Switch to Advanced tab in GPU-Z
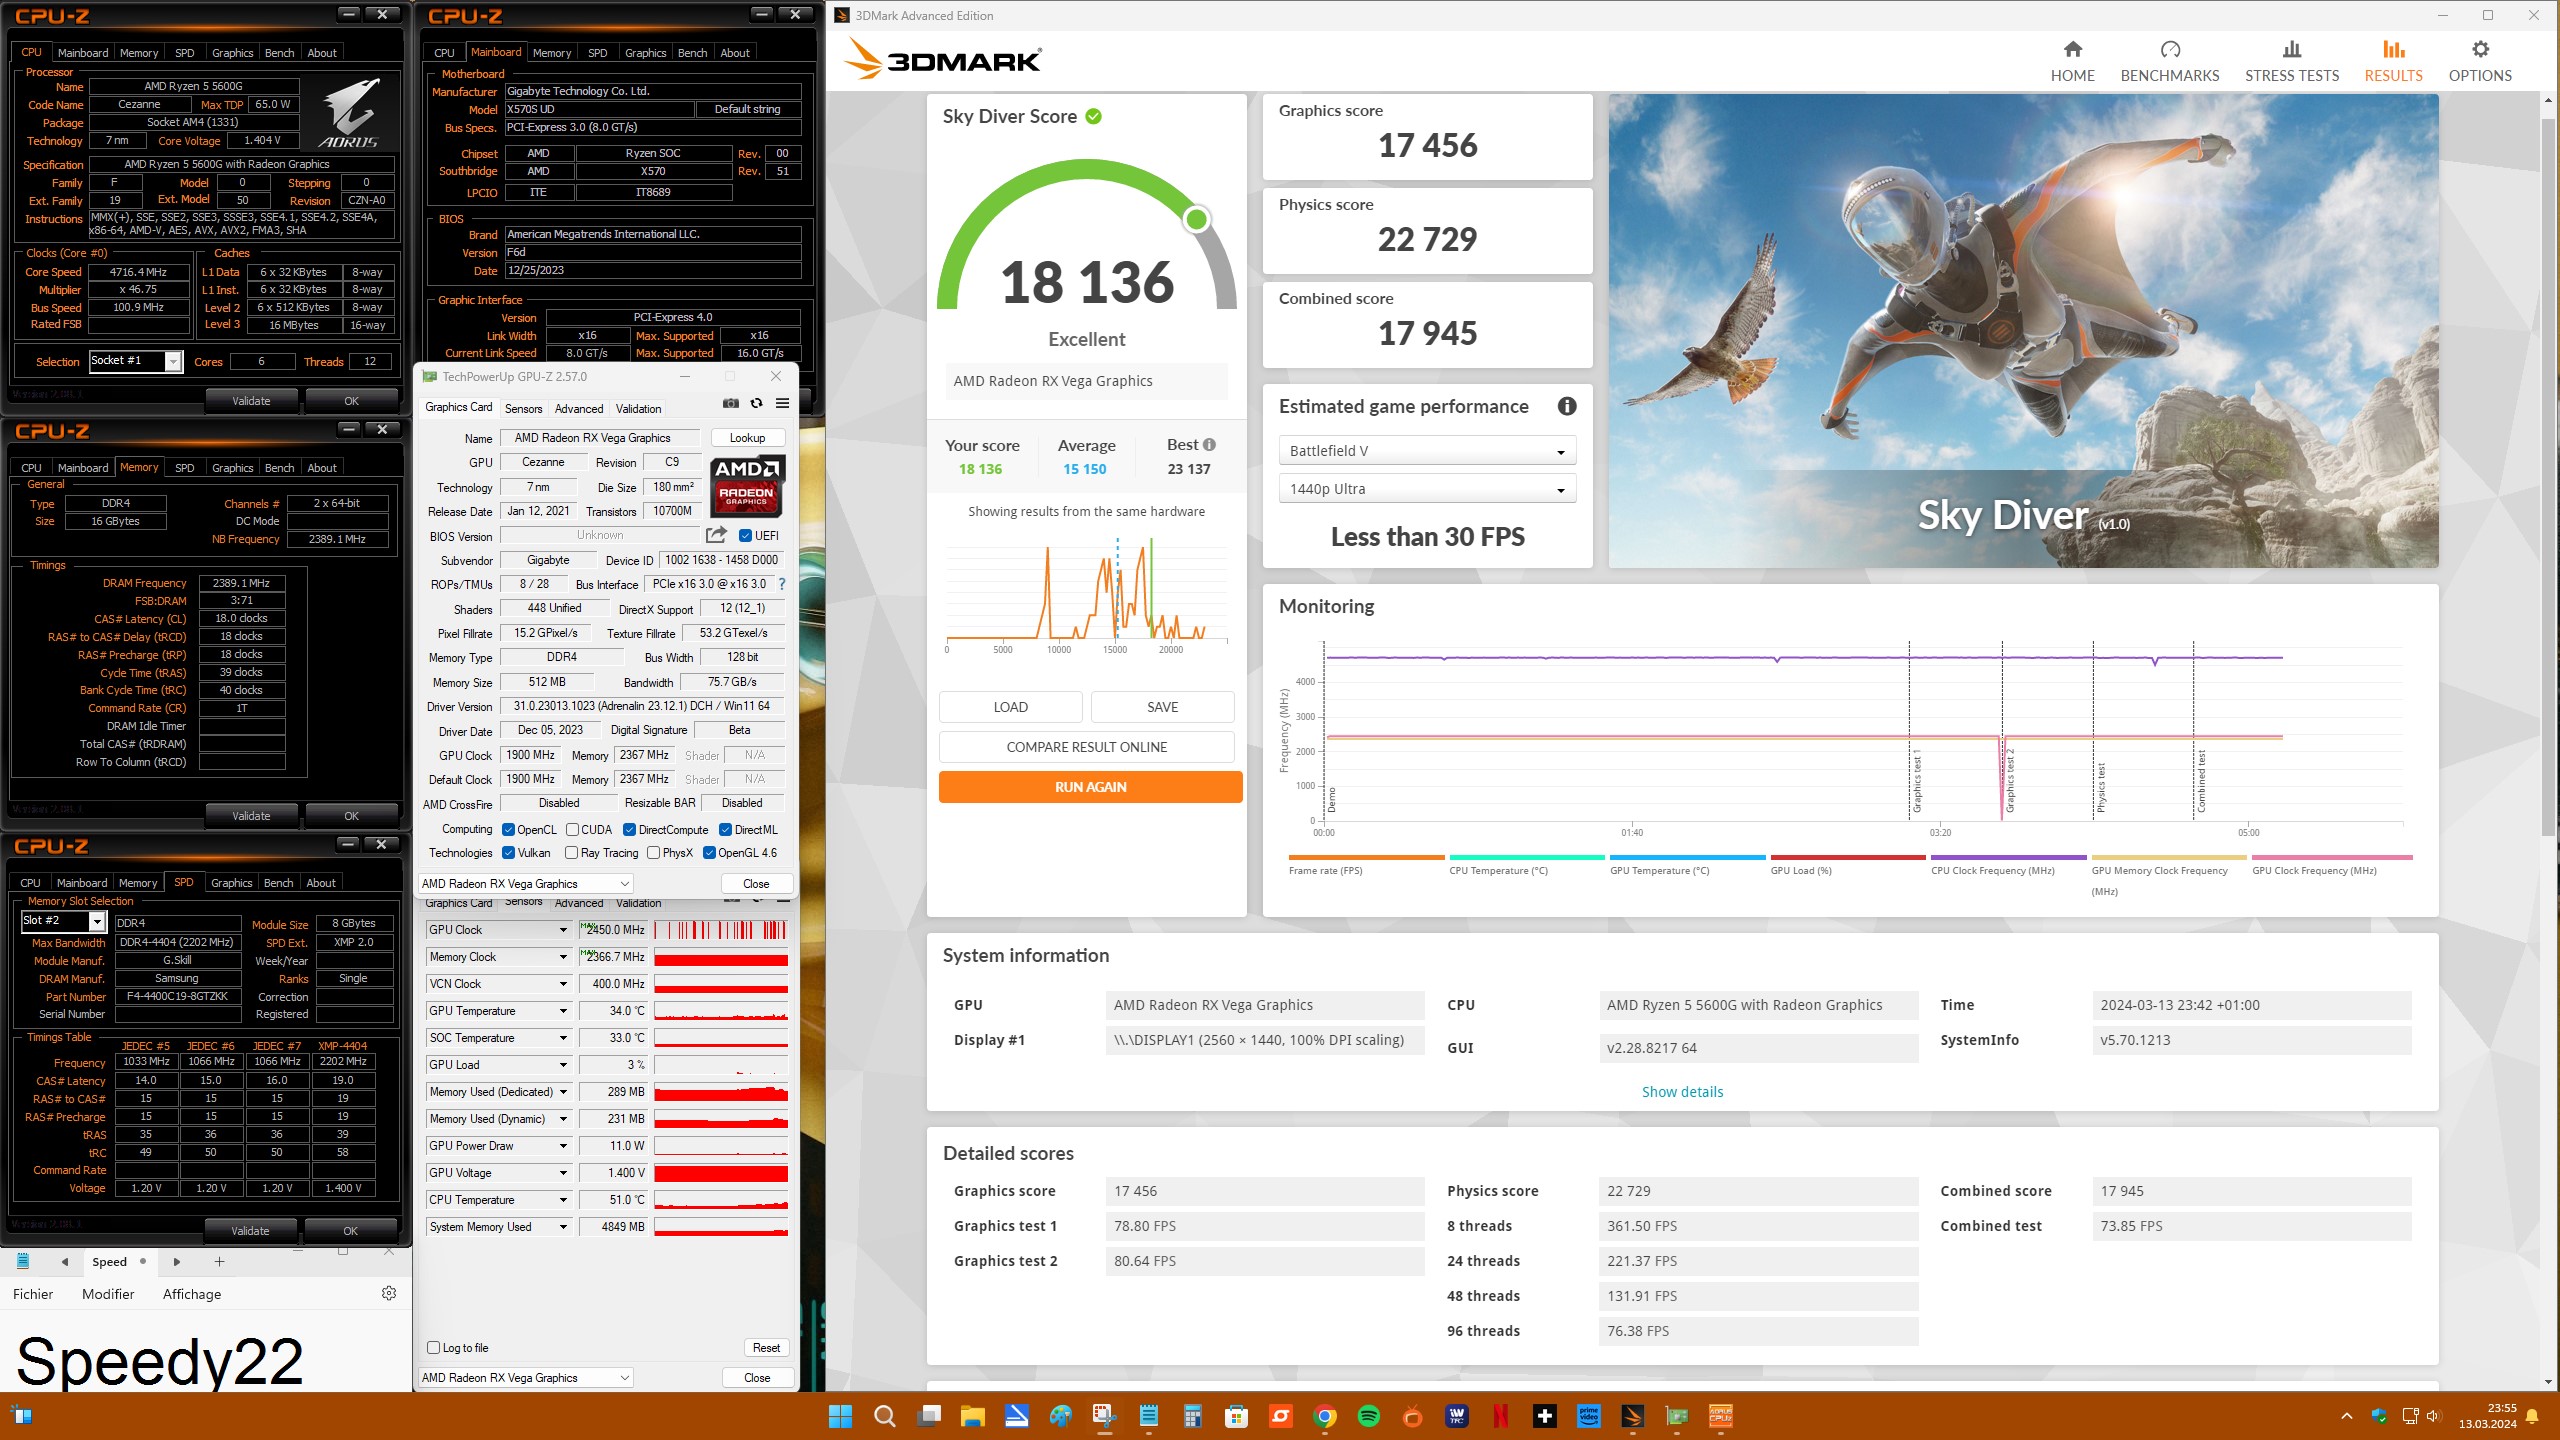The image size is (2560, 1440). [579, 409]
